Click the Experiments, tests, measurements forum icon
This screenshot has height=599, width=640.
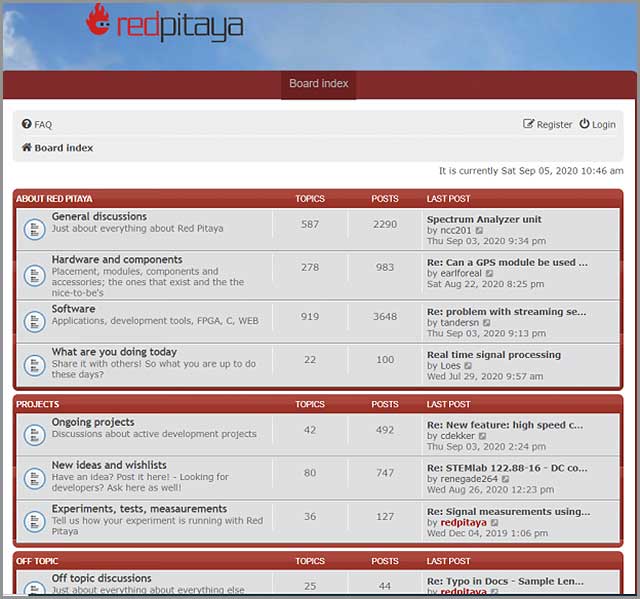34,522
